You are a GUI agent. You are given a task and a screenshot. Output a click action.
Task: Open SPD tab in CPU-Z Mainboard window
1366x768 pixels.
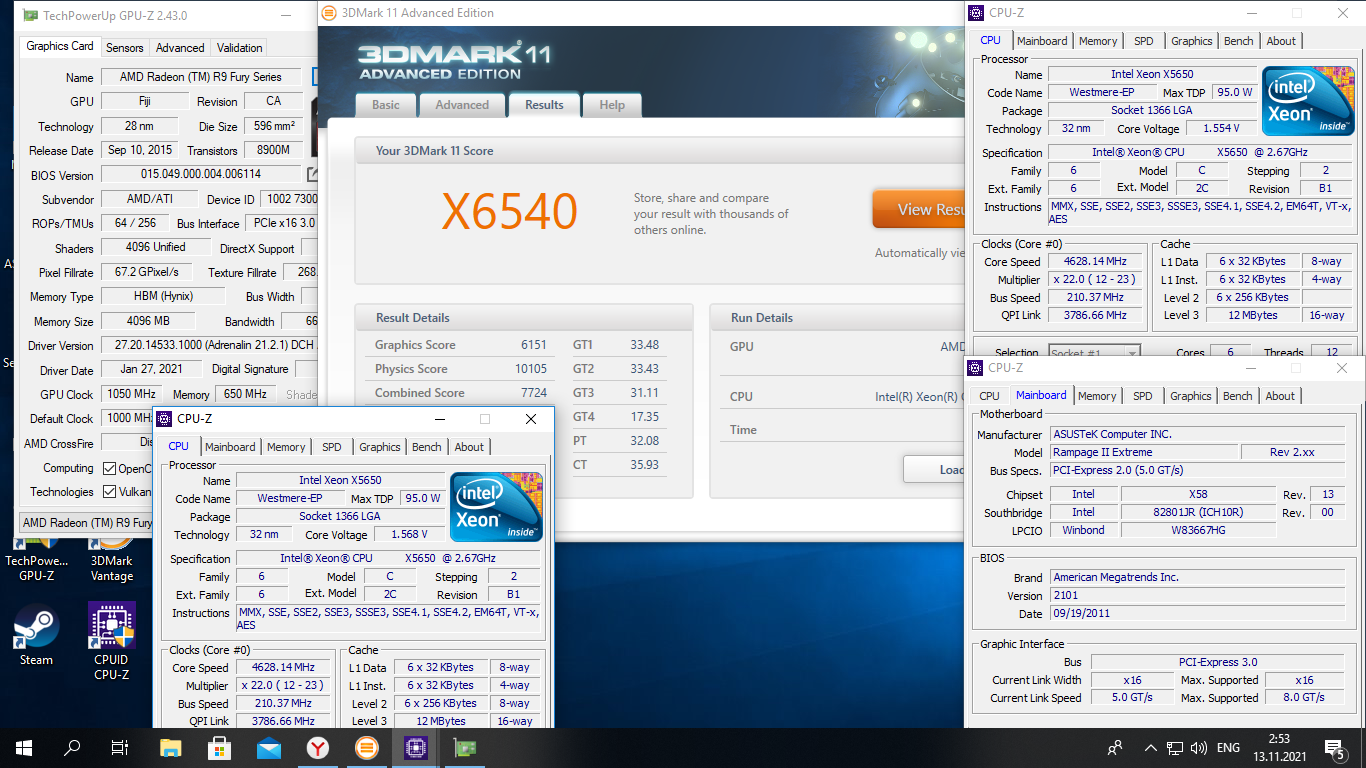[1142, 396]
